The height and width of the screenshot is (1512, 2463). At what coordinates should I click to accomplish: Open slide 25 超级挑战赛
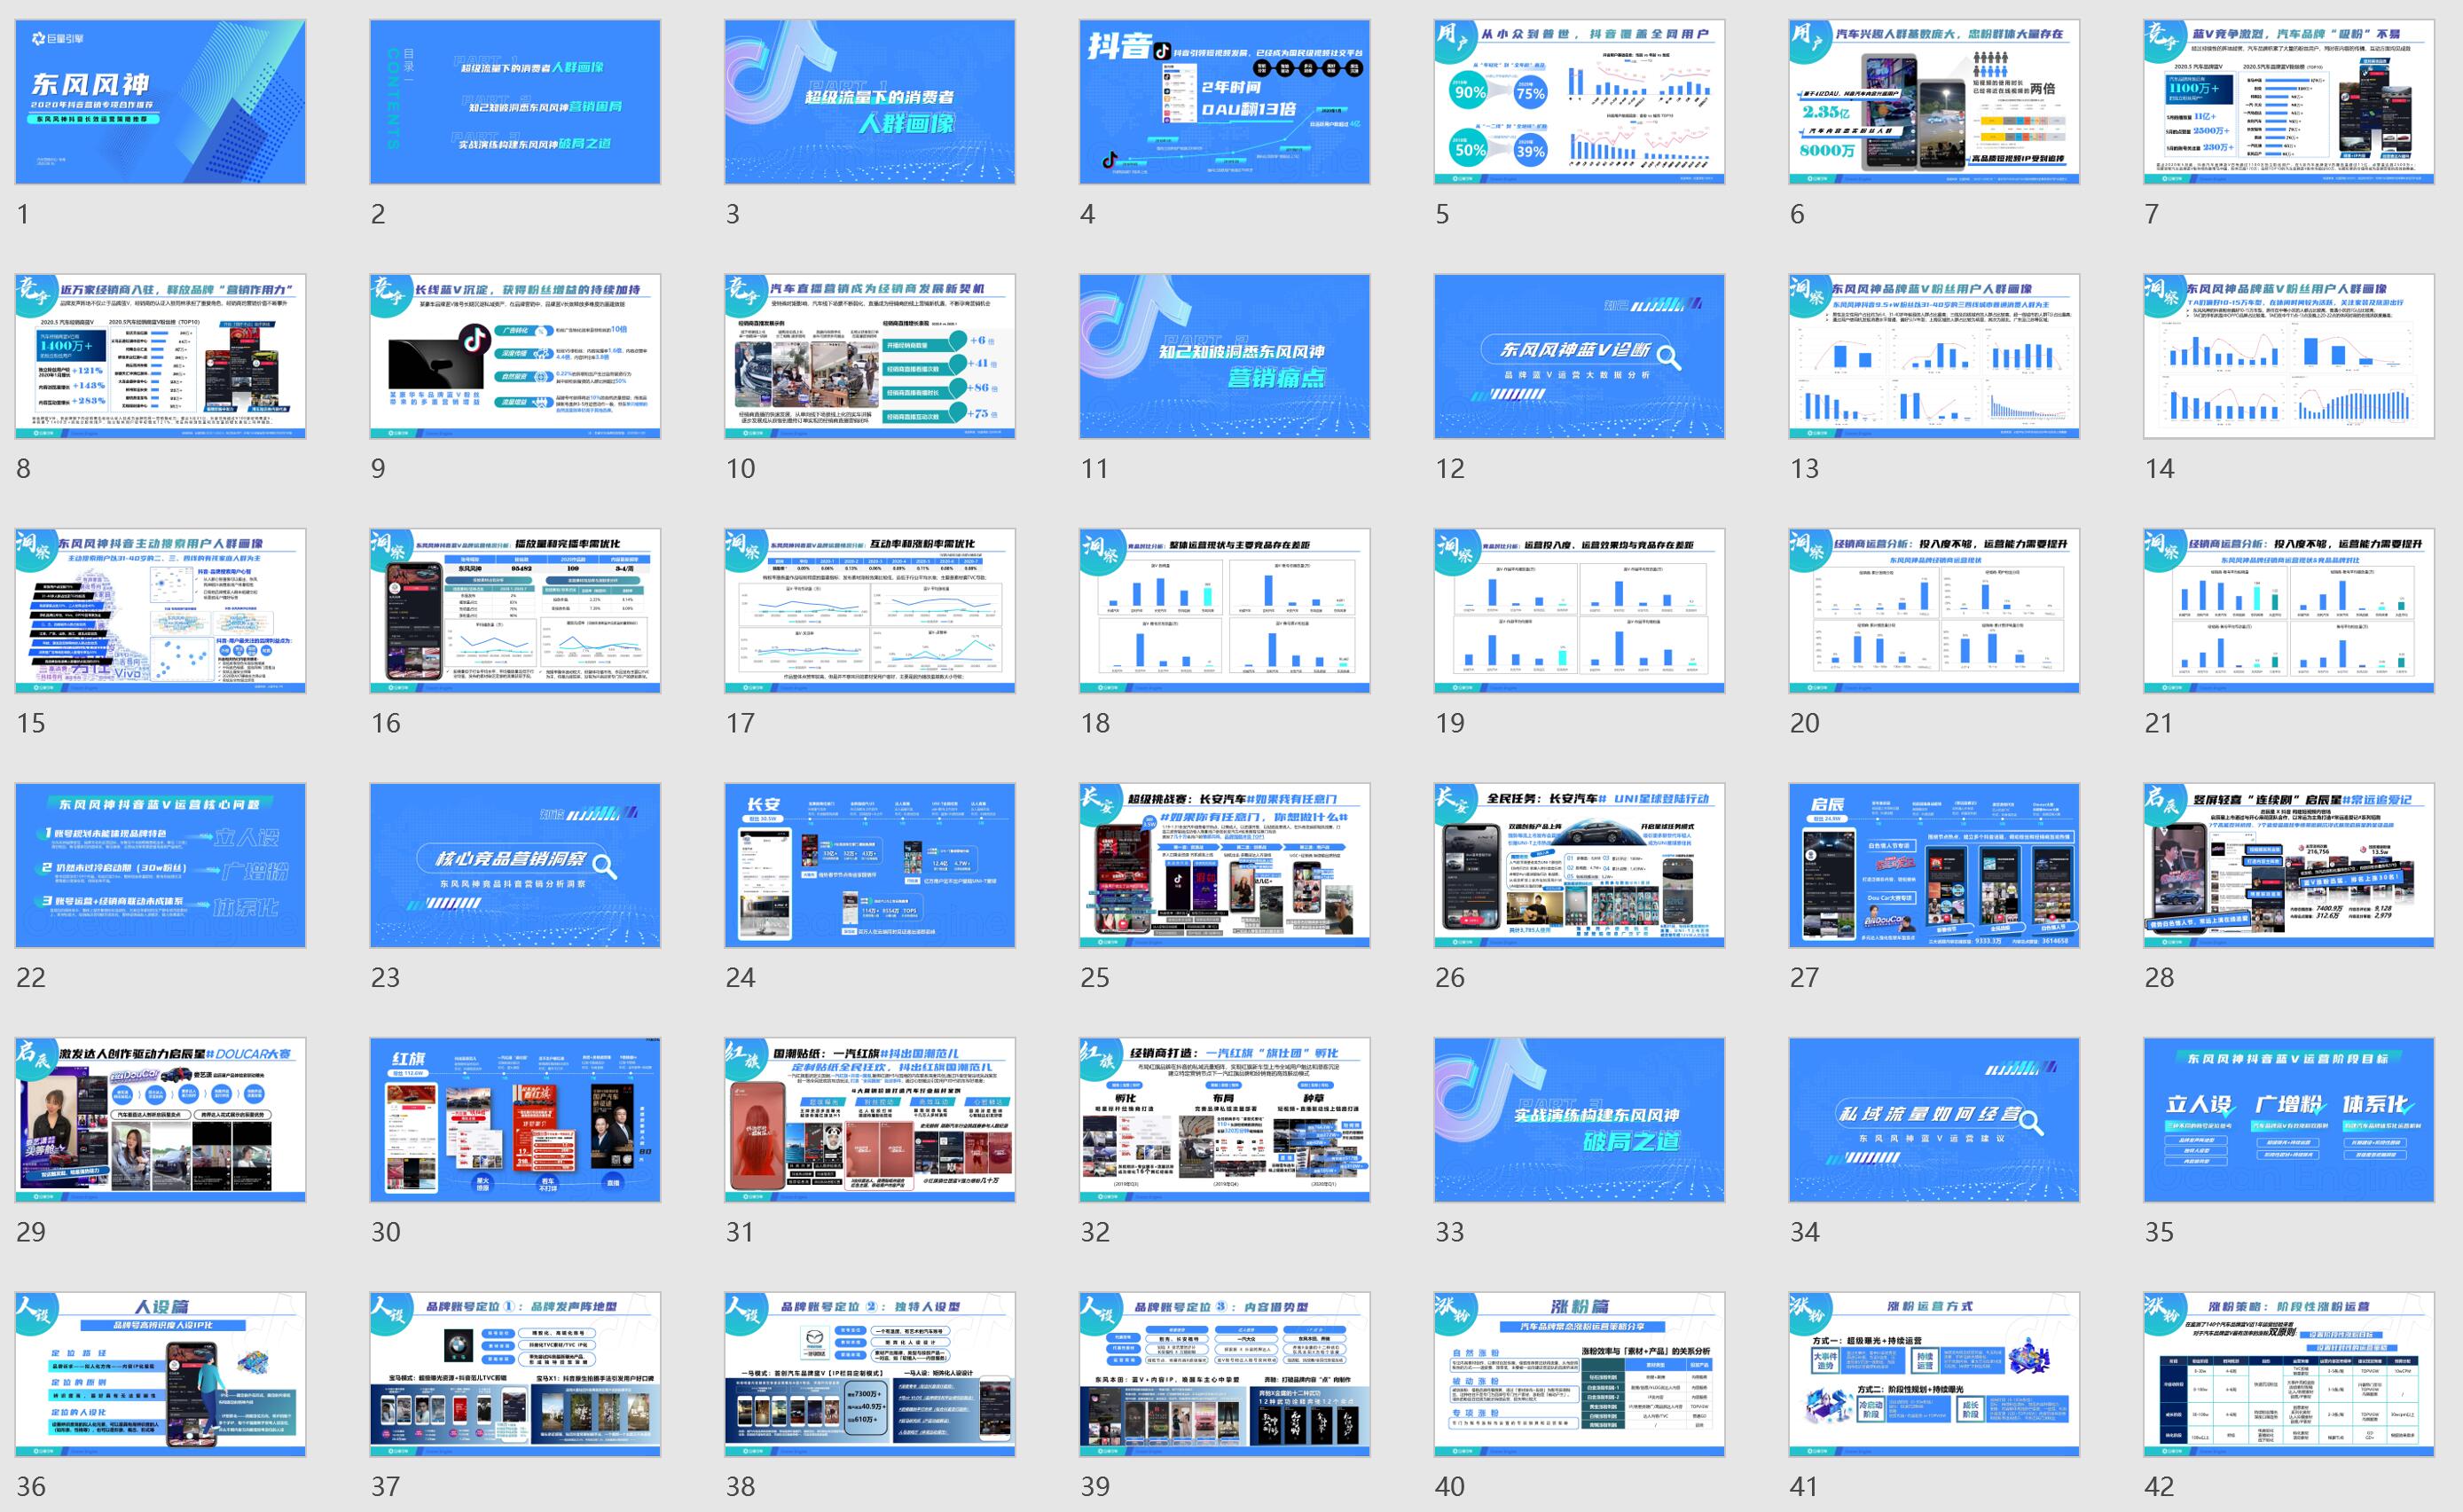[x=1224, y=865]
